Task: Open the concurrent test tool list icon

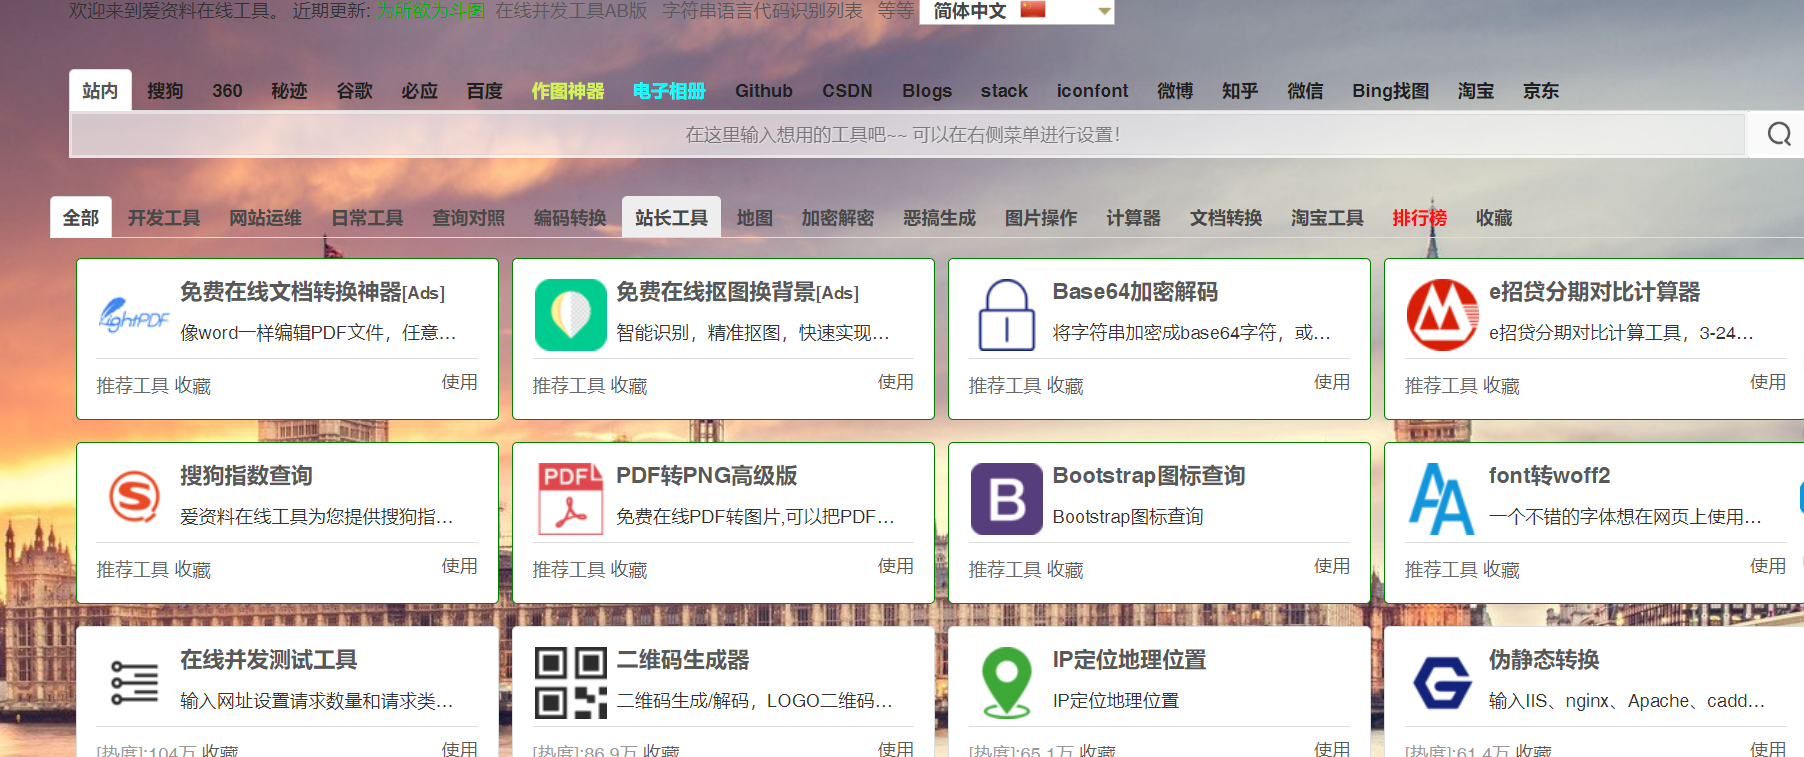Action: (x=134, y=683)
